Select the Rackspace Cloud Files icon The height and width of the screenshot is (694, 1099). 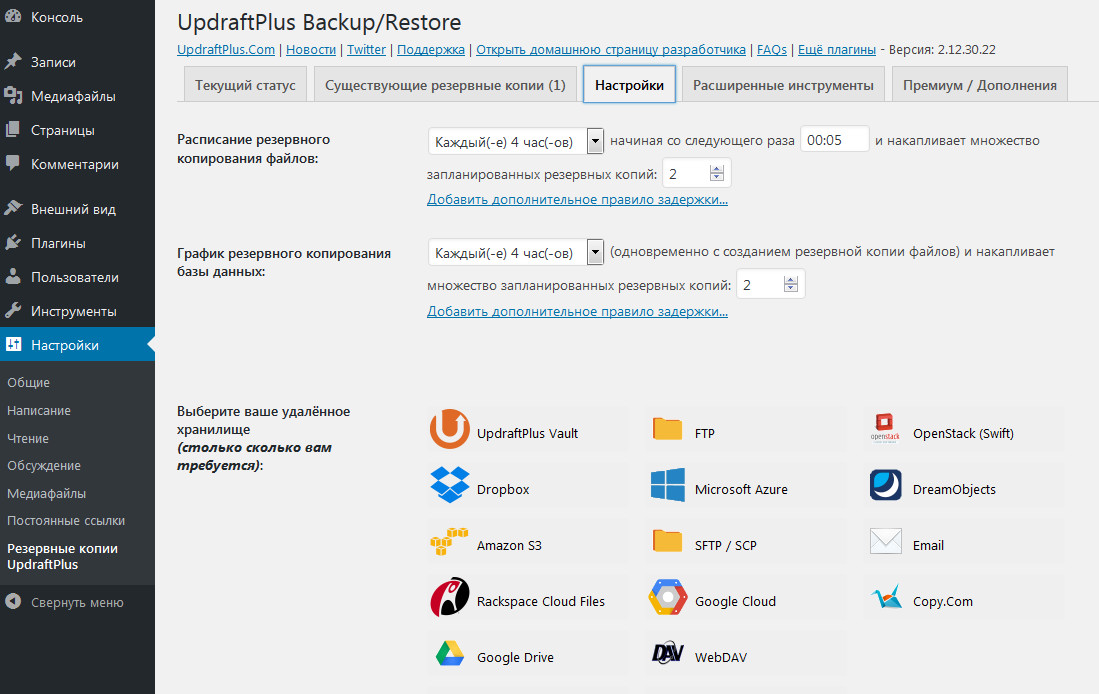click(450, 599)
